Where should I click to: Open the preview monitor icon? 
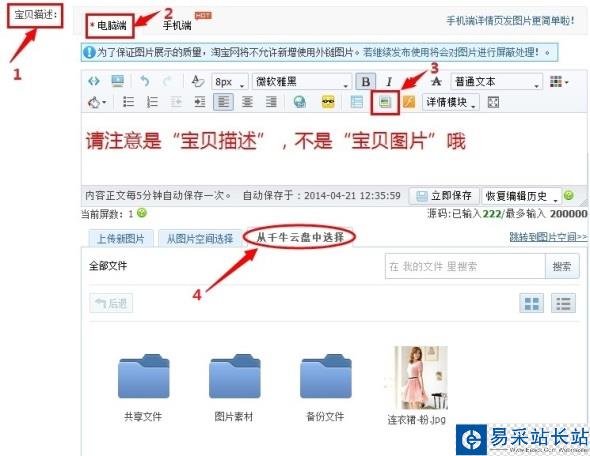pyautogui.click(x=118, y=81)
